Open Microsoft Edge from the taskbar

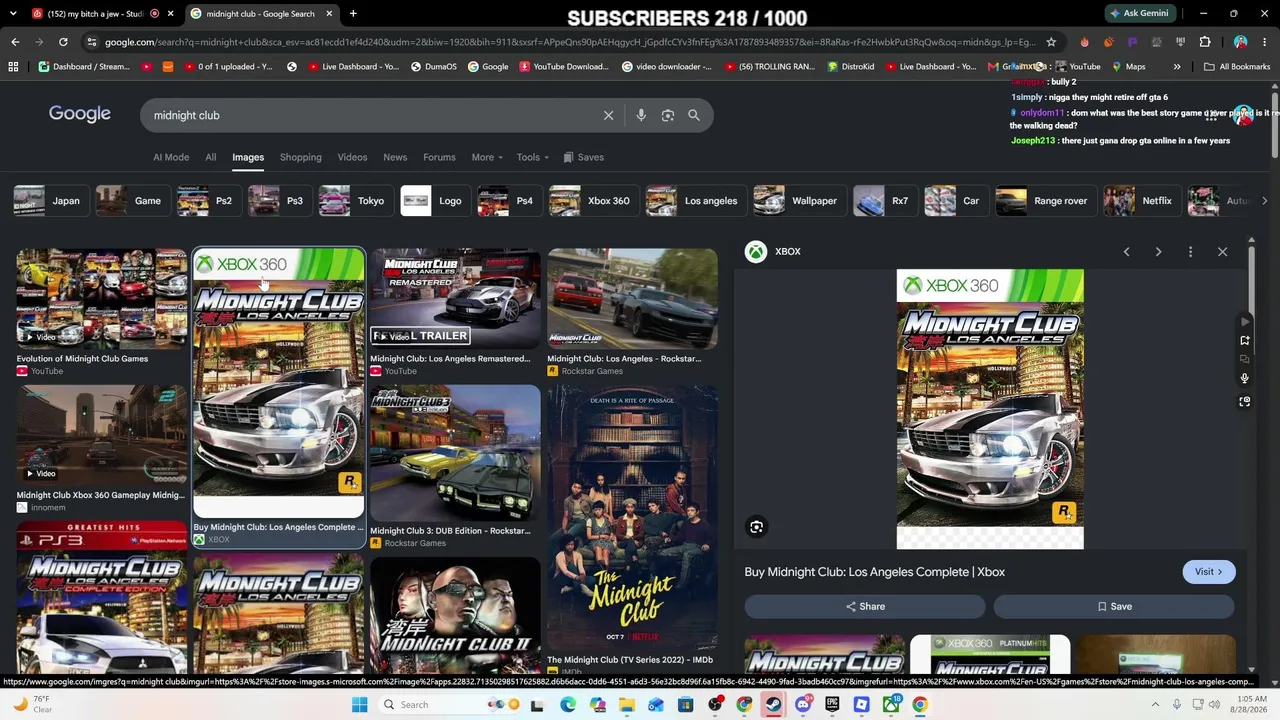click(x=568, y=705)
